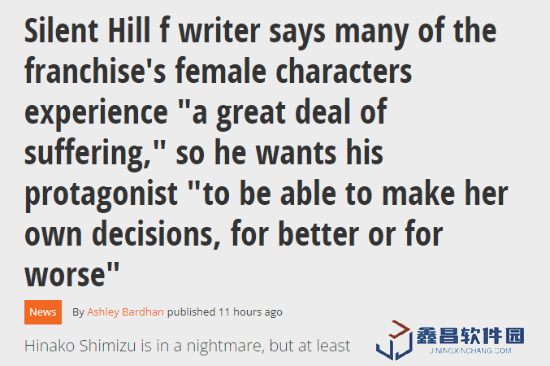Click the cube logo icon in watermark
This screenshot has width=550, height=366.
coord(394,340)
